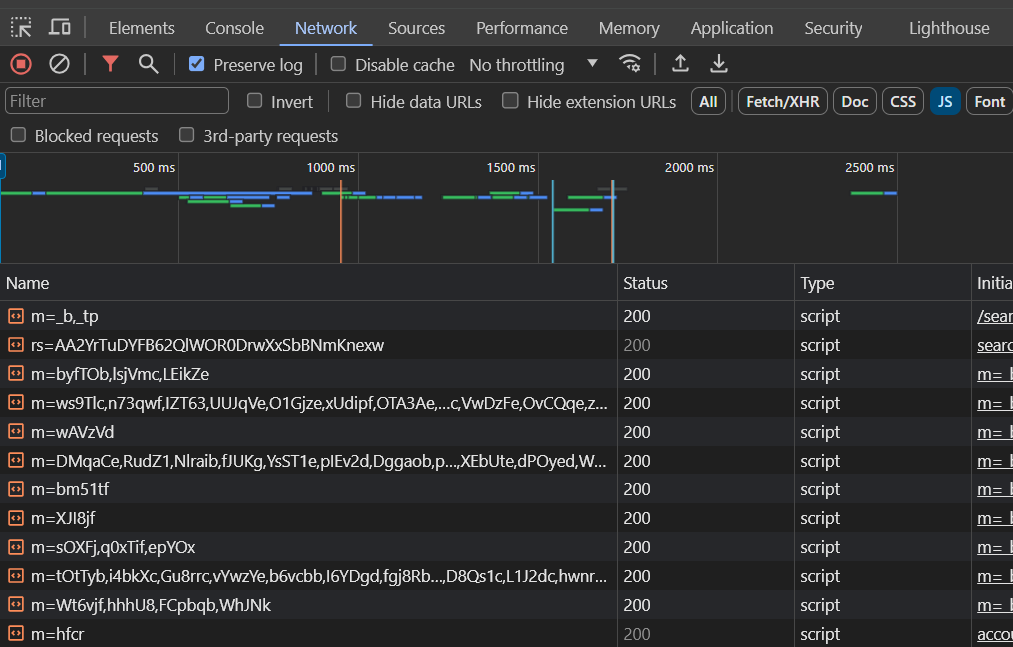Open search with the magnifying glass icon
Viewport: 1013px width, 647px height.
tap(148, 63)
